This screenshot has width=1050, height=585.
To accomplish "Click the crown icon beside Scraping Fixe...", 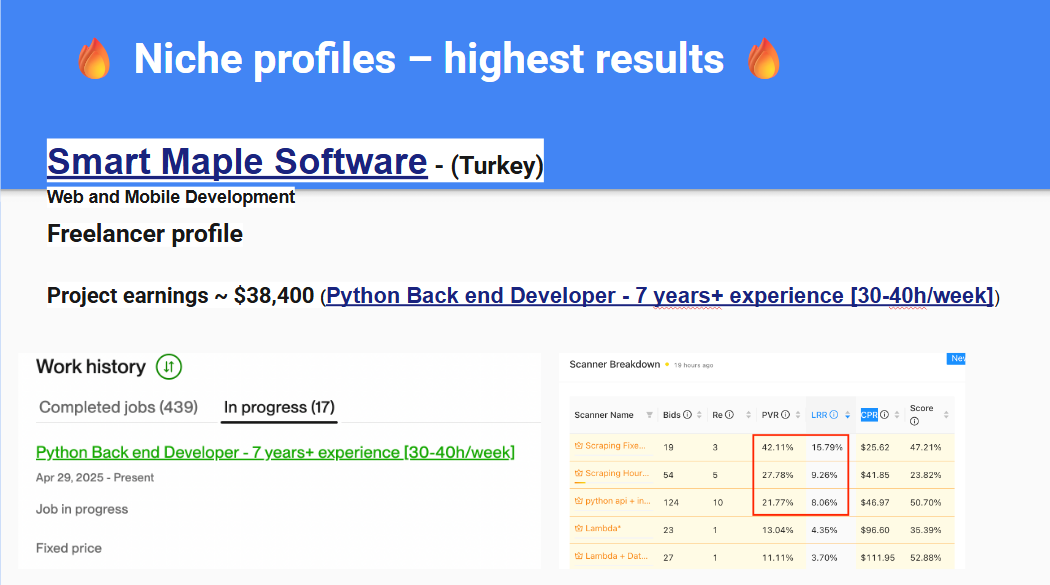I will pos(579,446).
